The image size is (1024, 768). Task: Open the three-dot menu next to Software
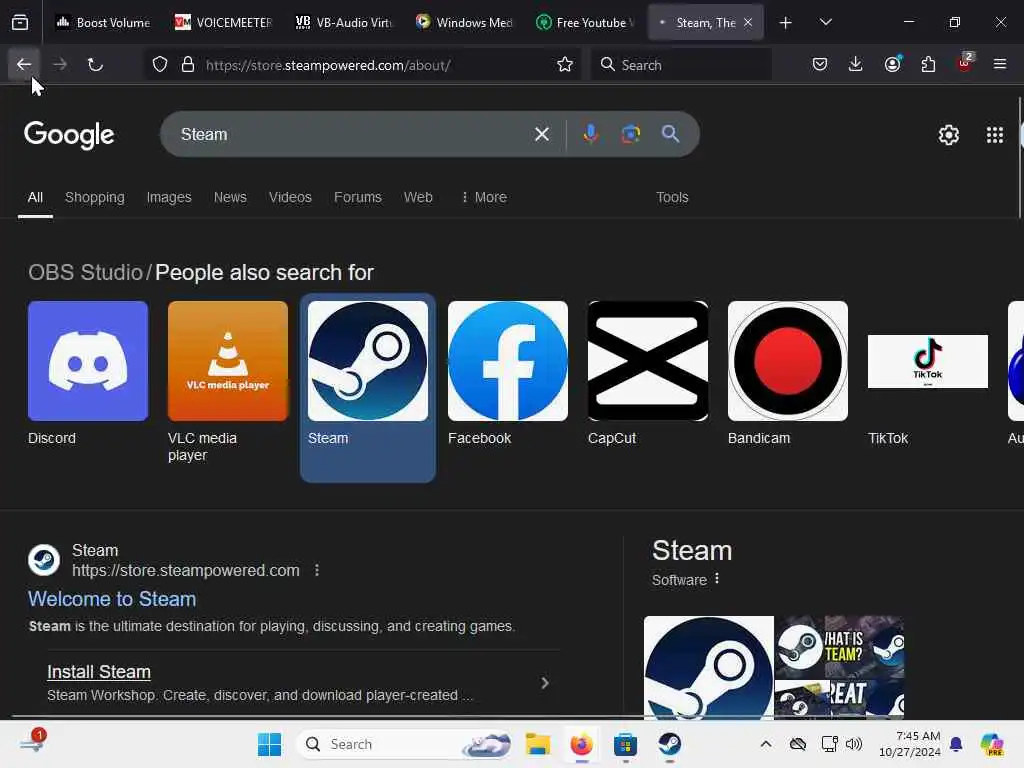point(717,579)
